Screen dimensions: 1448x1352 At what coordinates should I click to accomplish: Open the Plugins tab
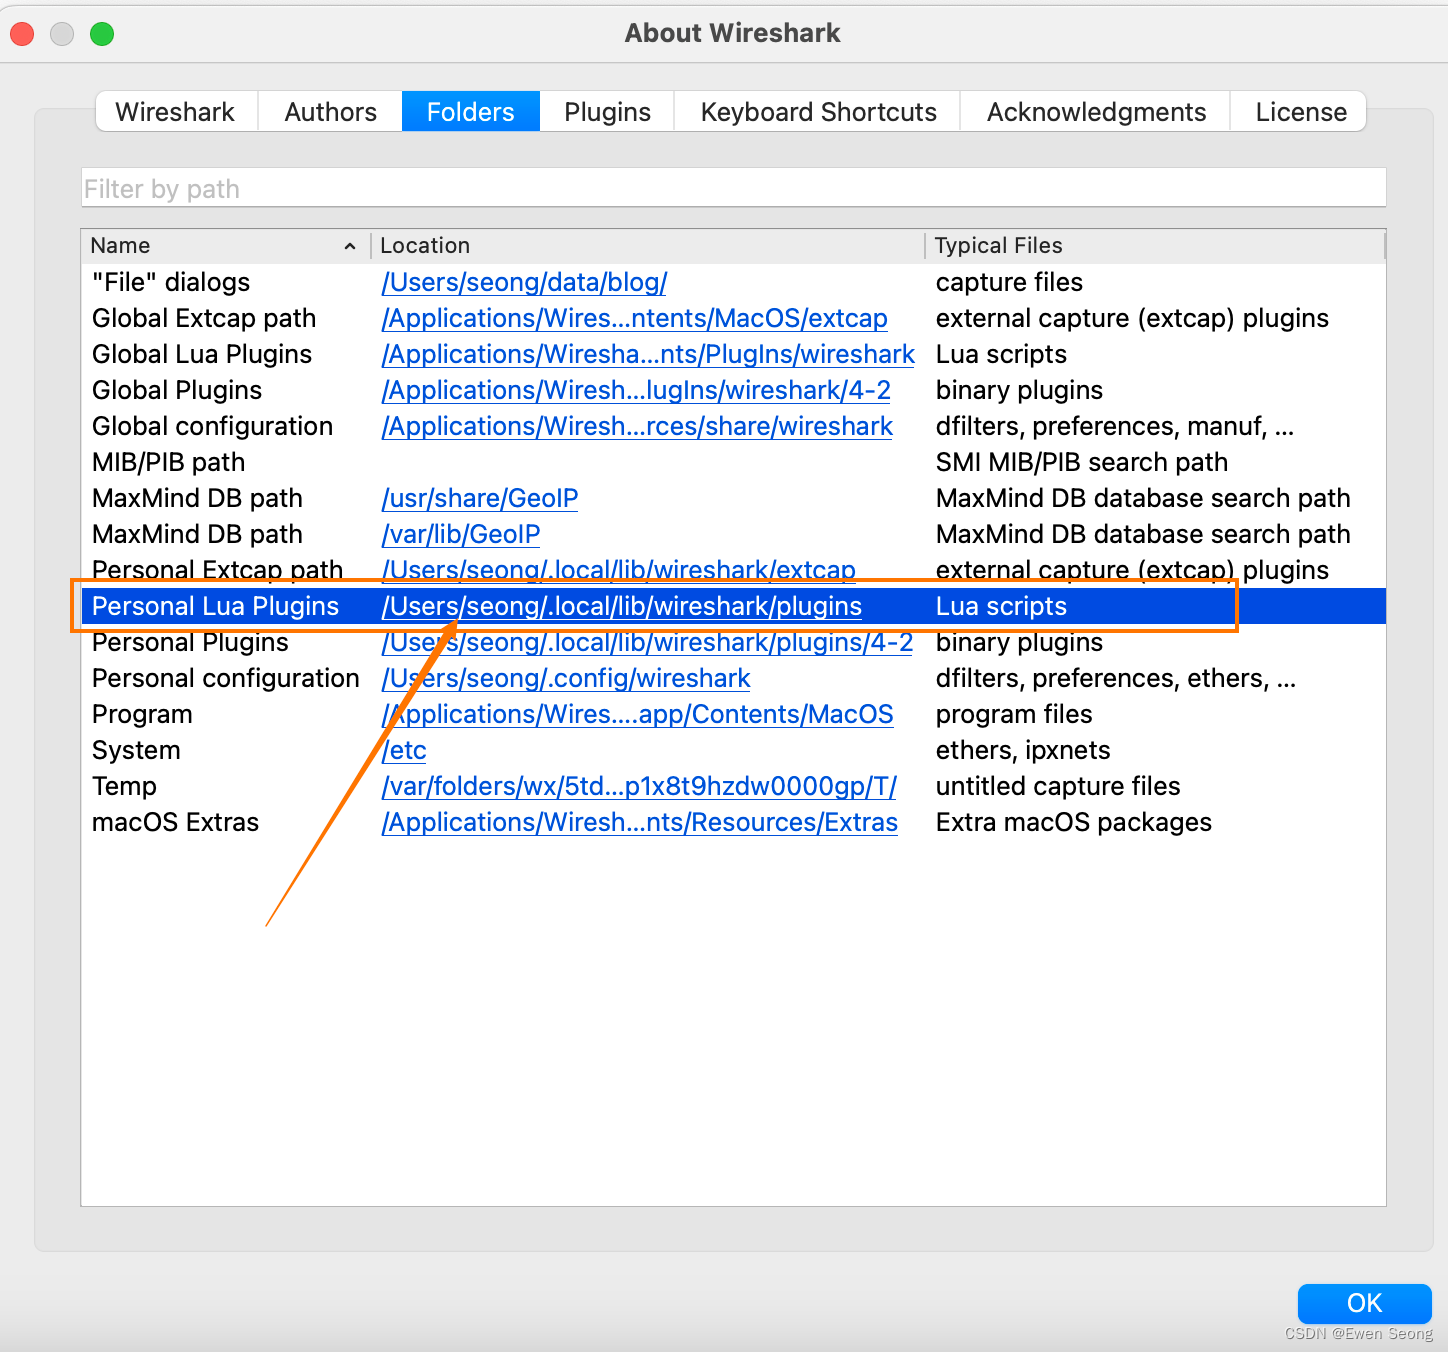607,112
